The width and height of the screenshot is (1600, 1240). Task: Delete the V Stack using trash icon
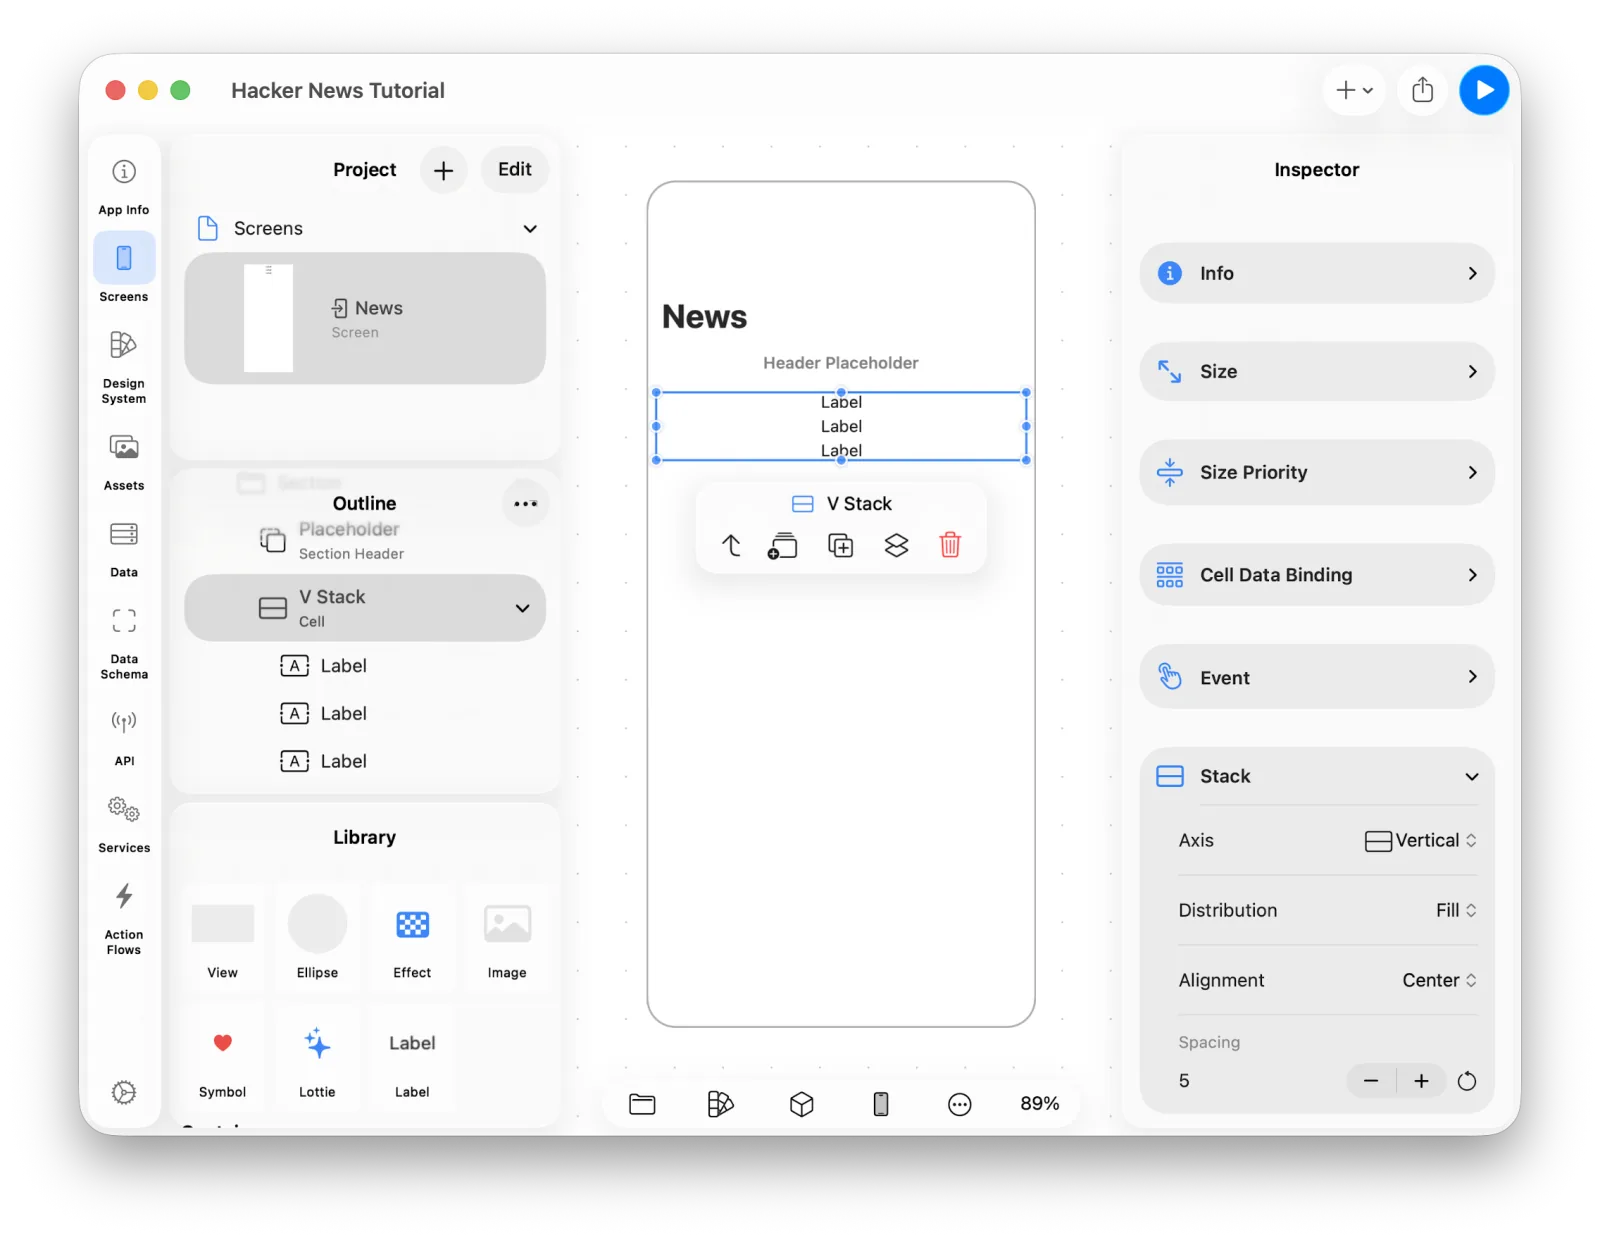pos(950,545)
